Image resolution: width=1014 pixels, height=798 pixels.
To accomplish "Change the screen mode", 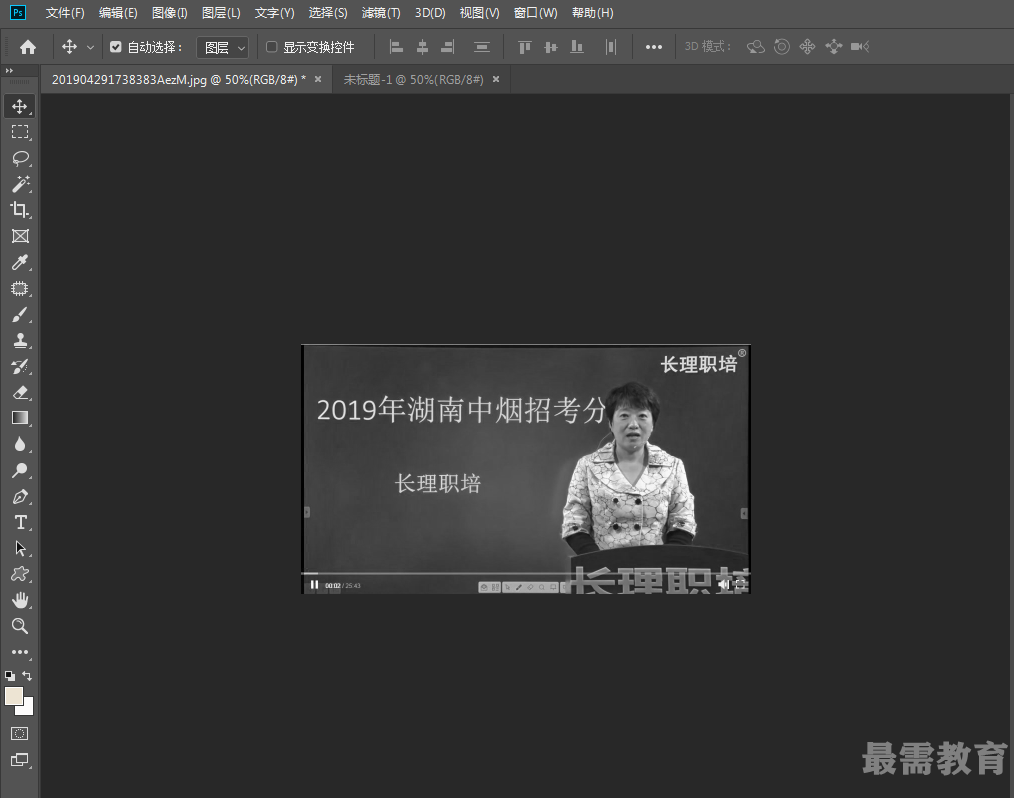I will (x=20, y=760).
